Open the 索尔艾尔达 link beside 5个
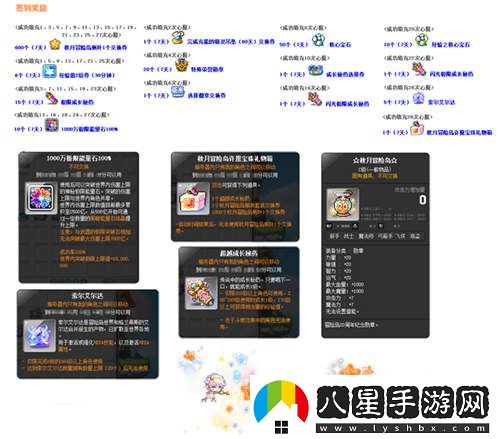The image size is (500, 439). [441, 102]
